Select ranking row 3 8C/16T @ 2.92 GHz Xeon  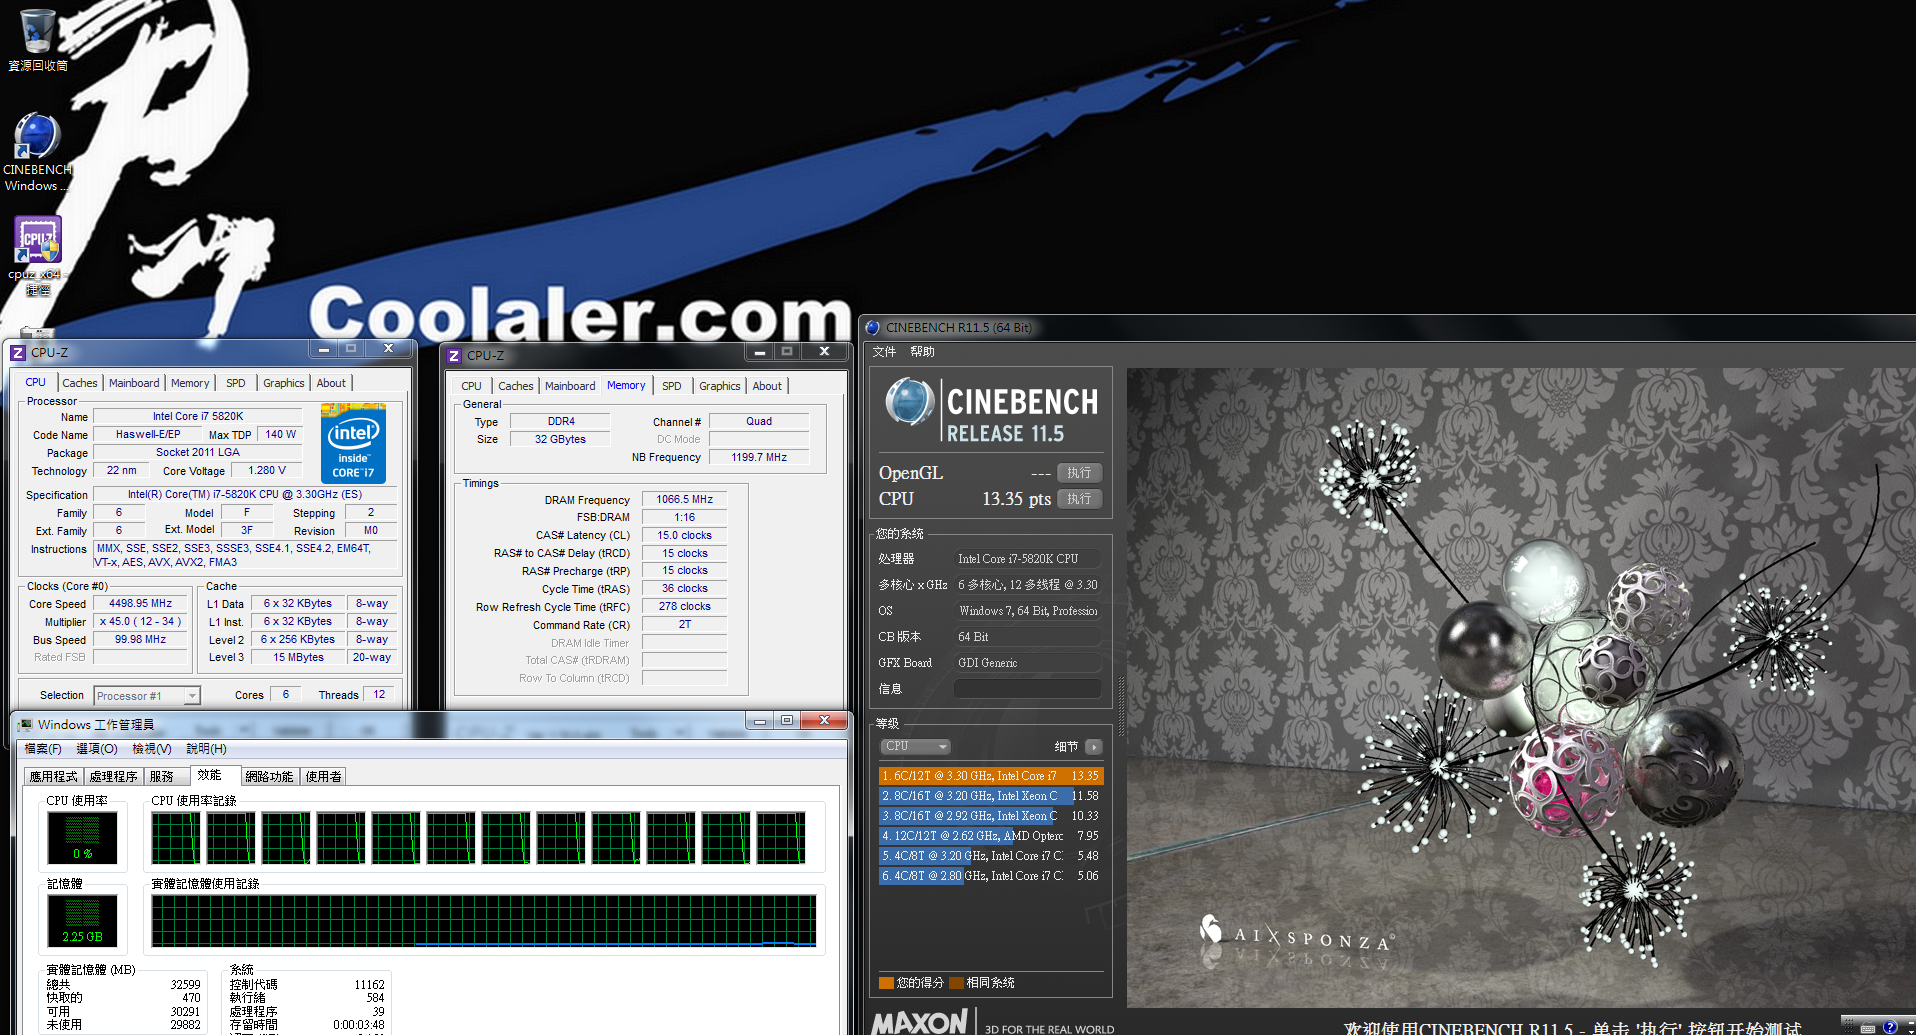[991, 816]
